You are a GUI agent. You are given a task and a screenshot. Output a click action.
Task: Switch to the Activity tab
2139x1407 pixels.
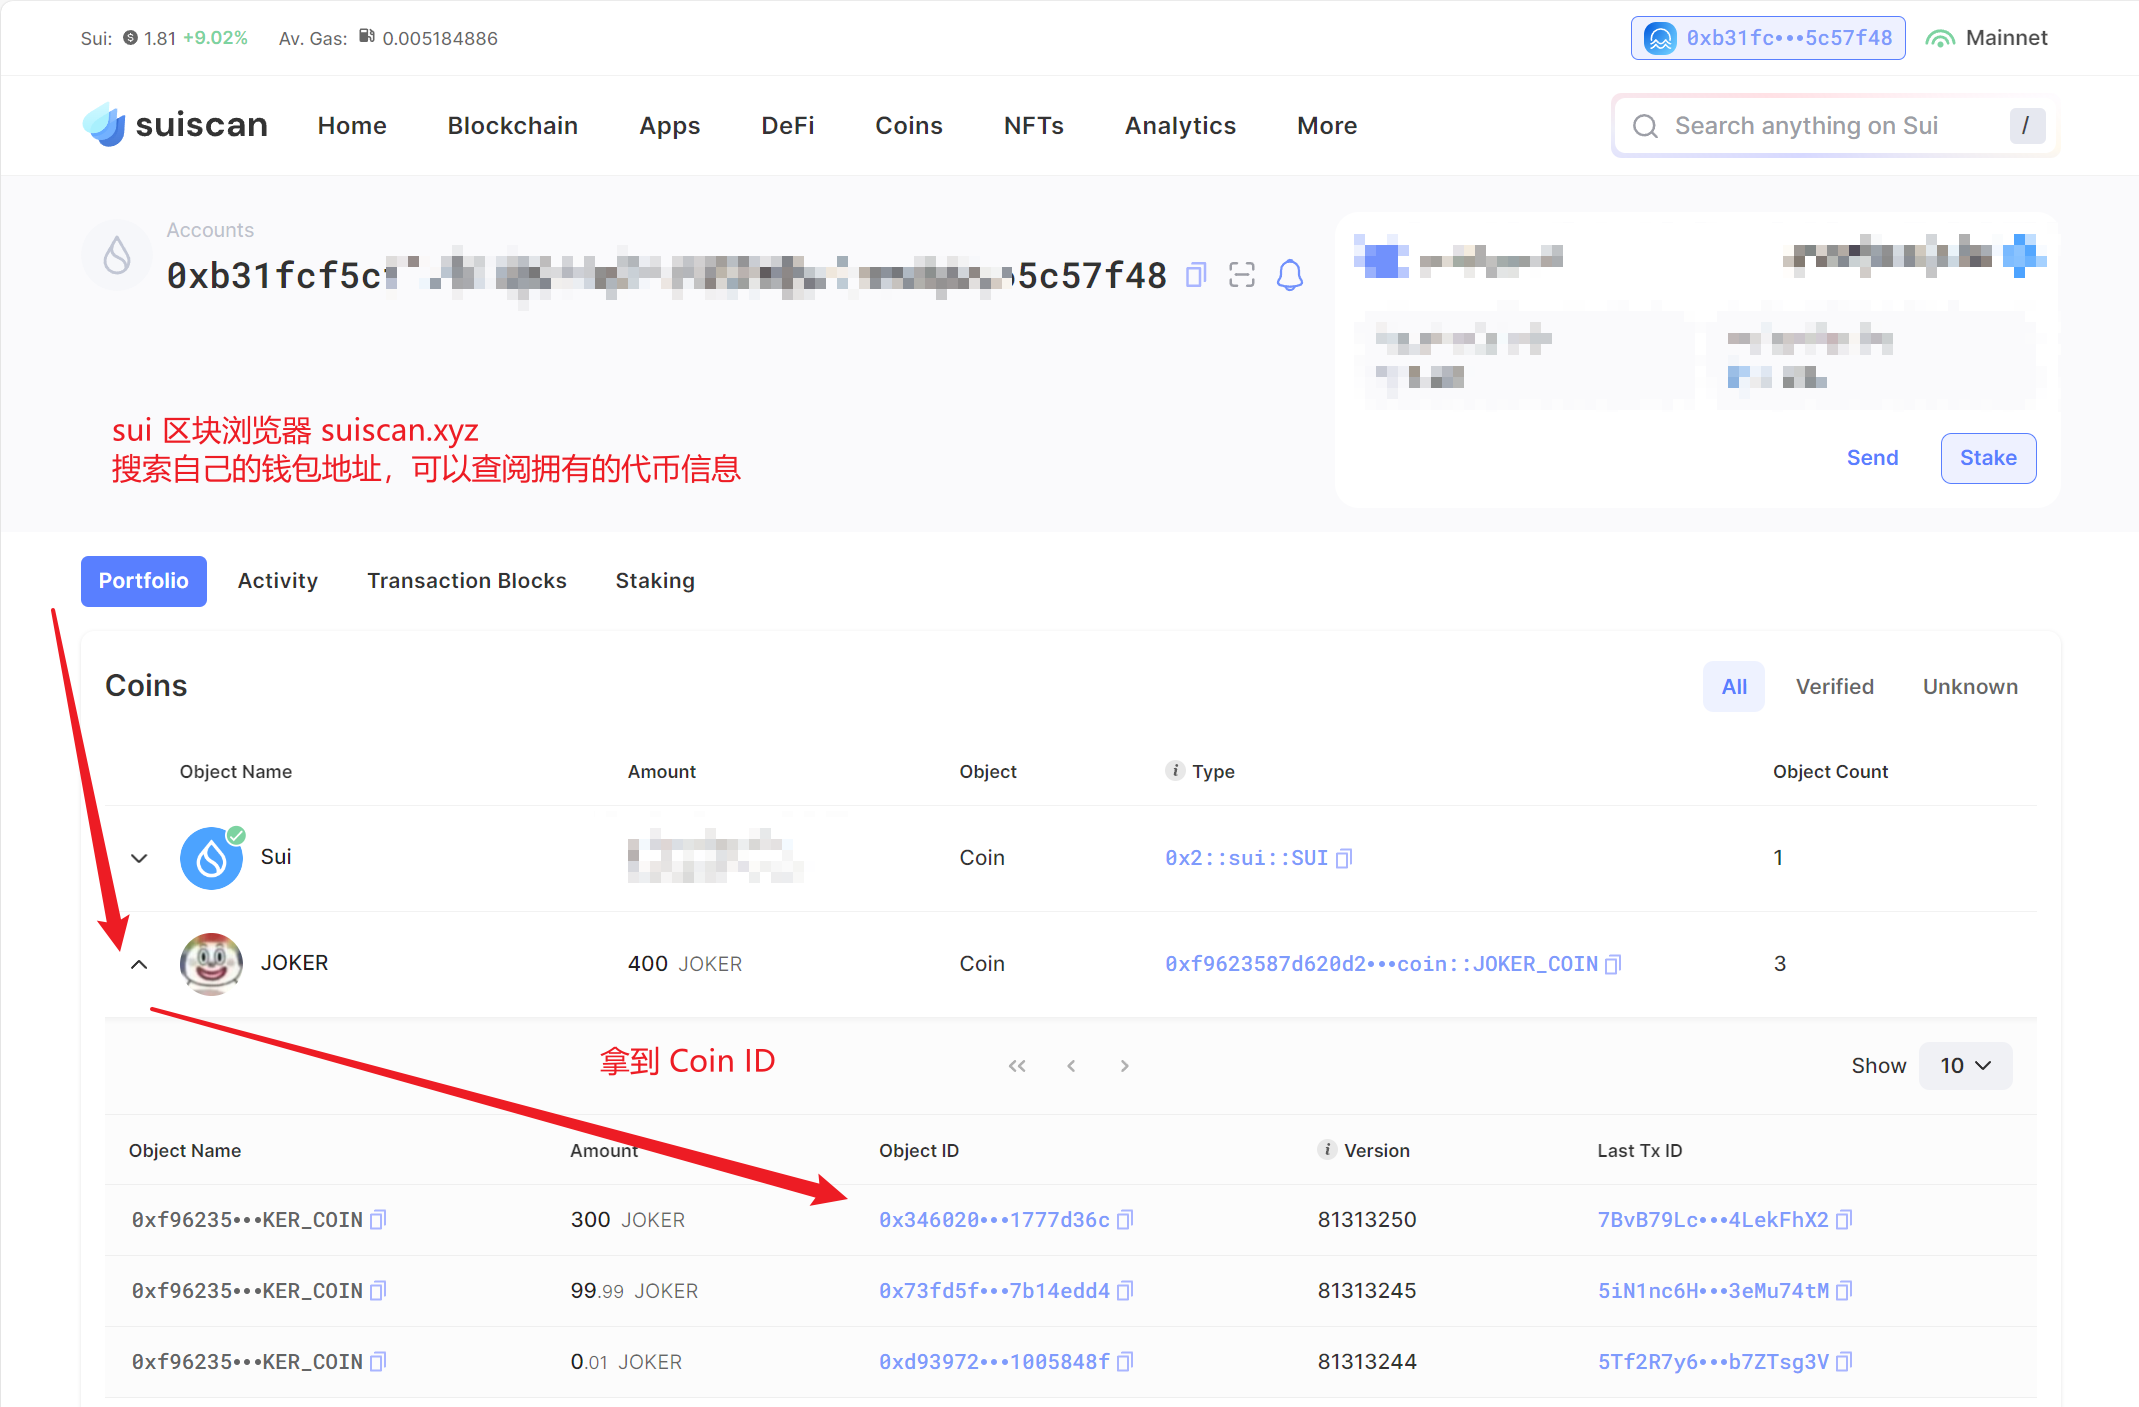pos(277,581)
